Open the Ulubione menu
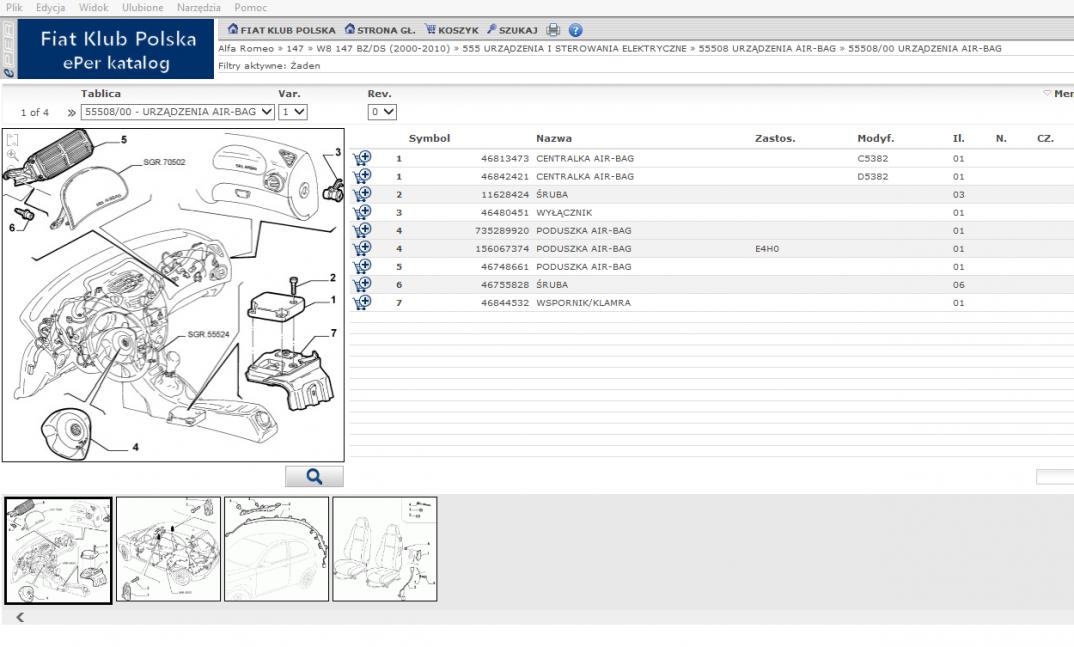 click(142, 7)
